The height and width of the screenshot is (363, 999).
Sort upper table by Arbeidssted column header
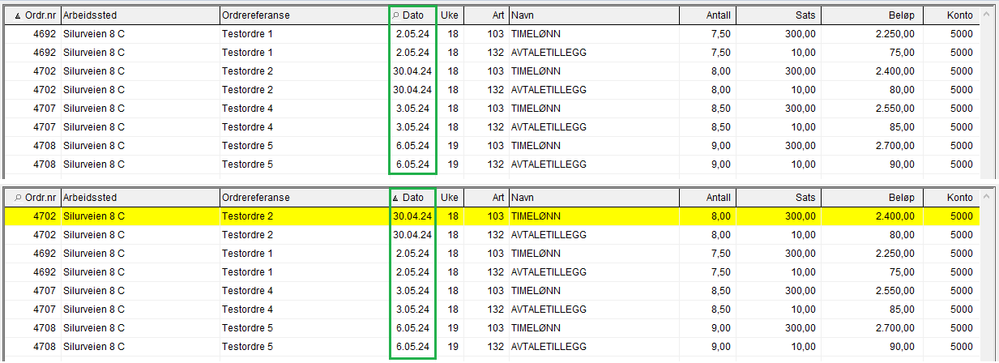[x=140, y=15]
